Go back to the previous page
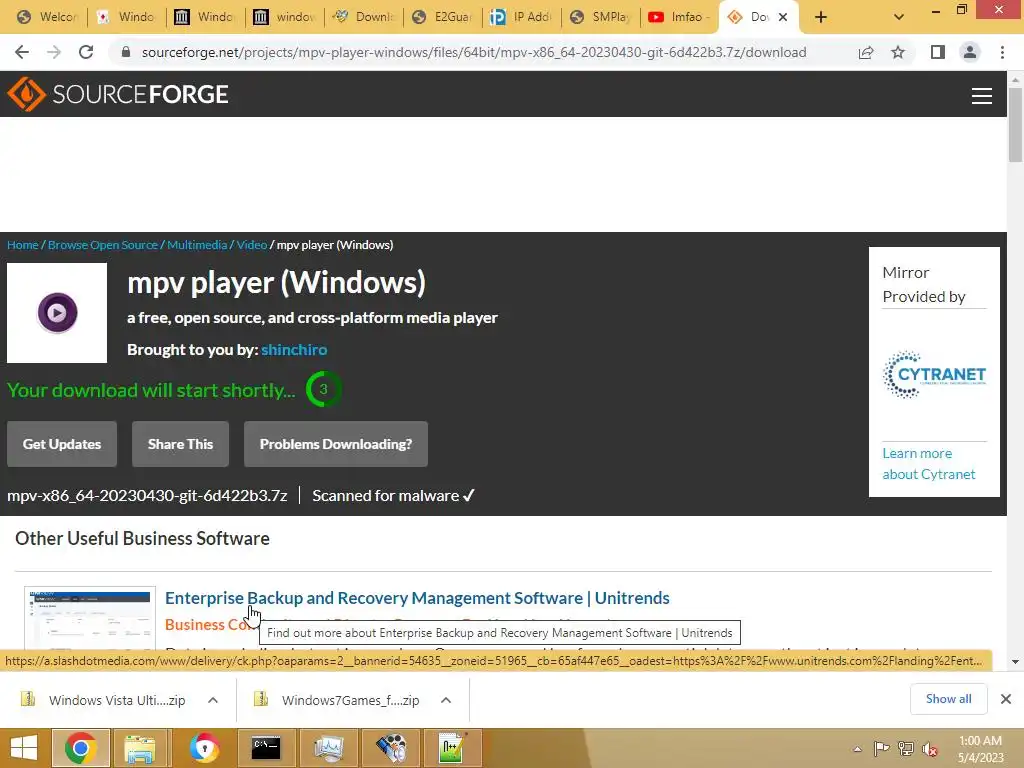Viewport: 1024px width, 768px height. [x=22, y=52]
